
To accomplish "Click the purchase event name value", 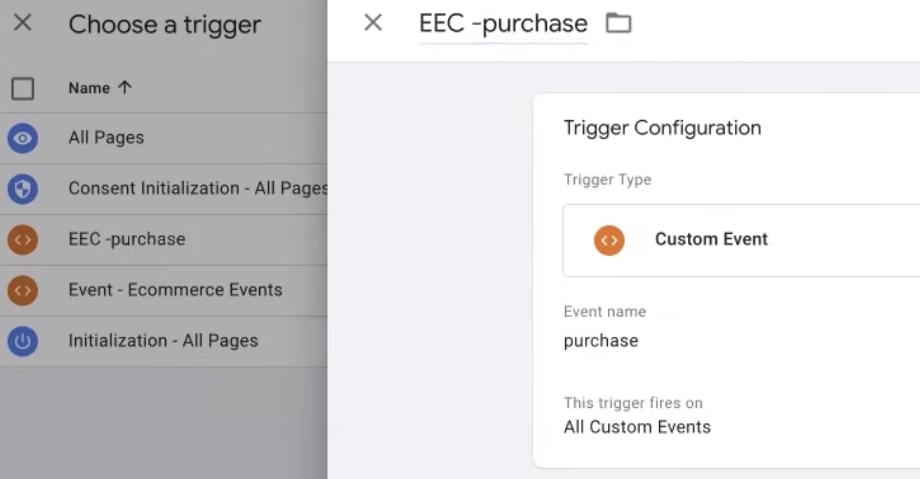I will point(601,341).
